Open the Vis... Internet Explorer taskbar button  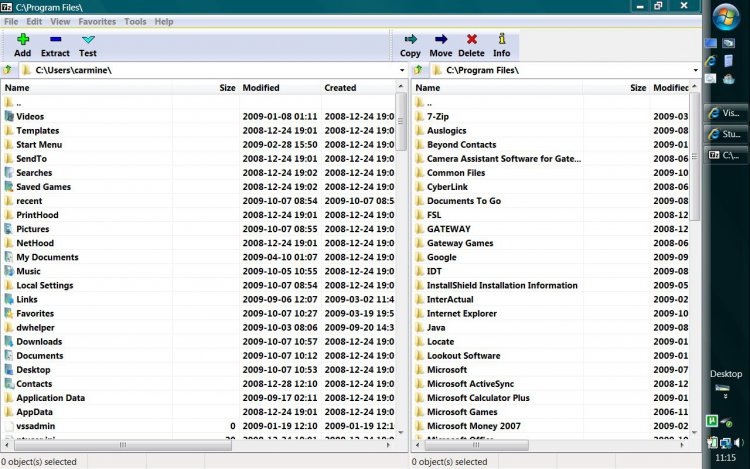(726, 113)
